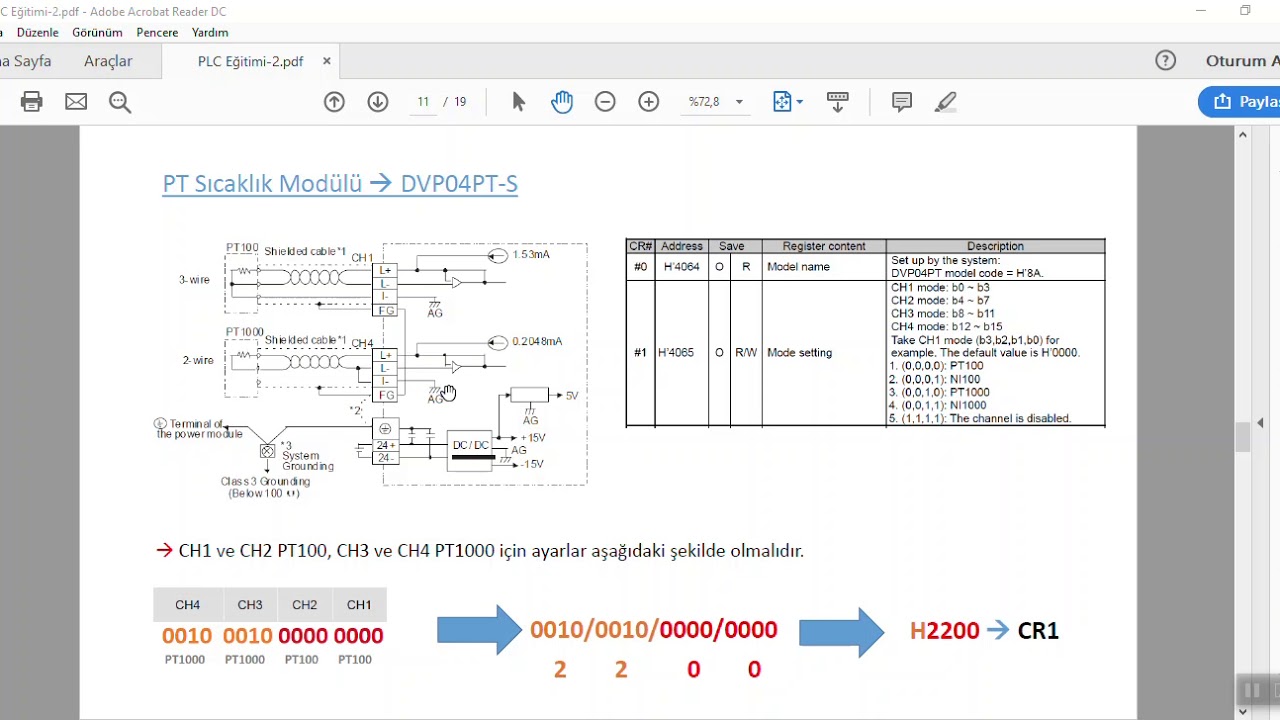Click the Paylaş share button
1280x720 pixels.
click(x=1240, y=101)
